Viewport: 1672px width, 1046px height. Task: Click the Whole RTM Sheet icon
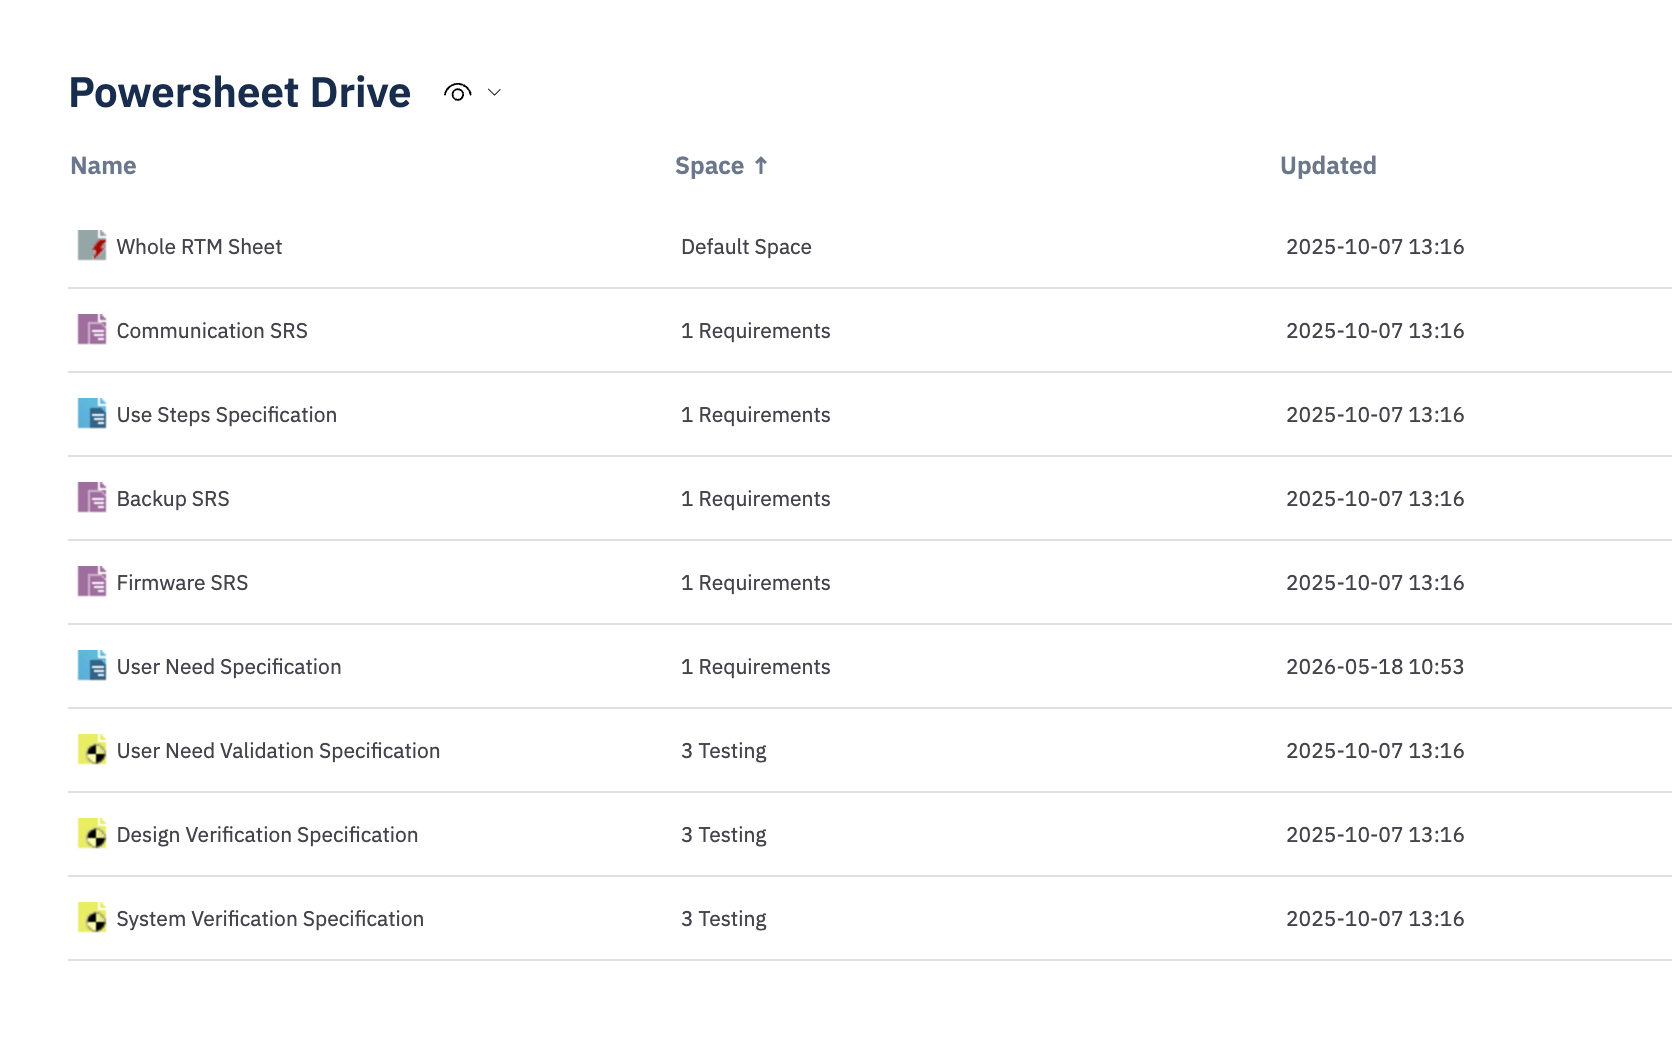click(92, 245)
